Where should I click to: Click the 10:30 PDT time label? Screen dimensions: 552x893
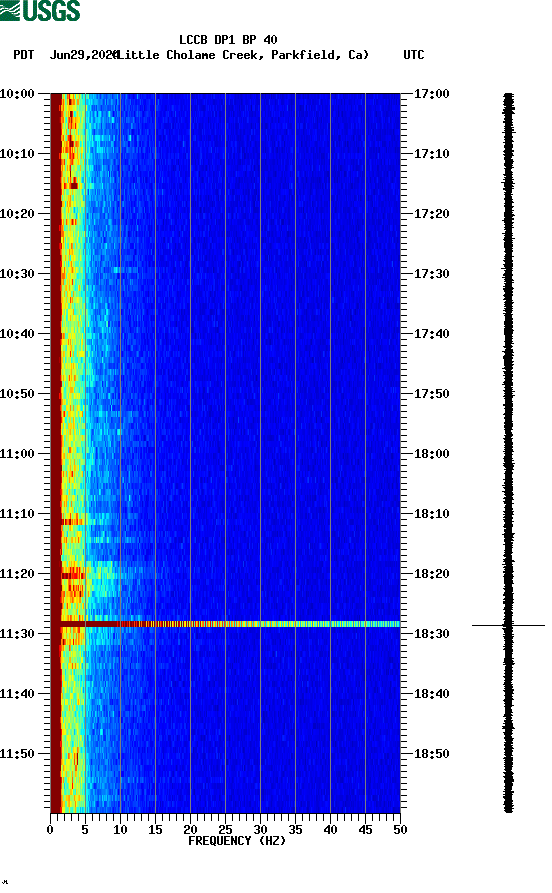pos(17,273)
